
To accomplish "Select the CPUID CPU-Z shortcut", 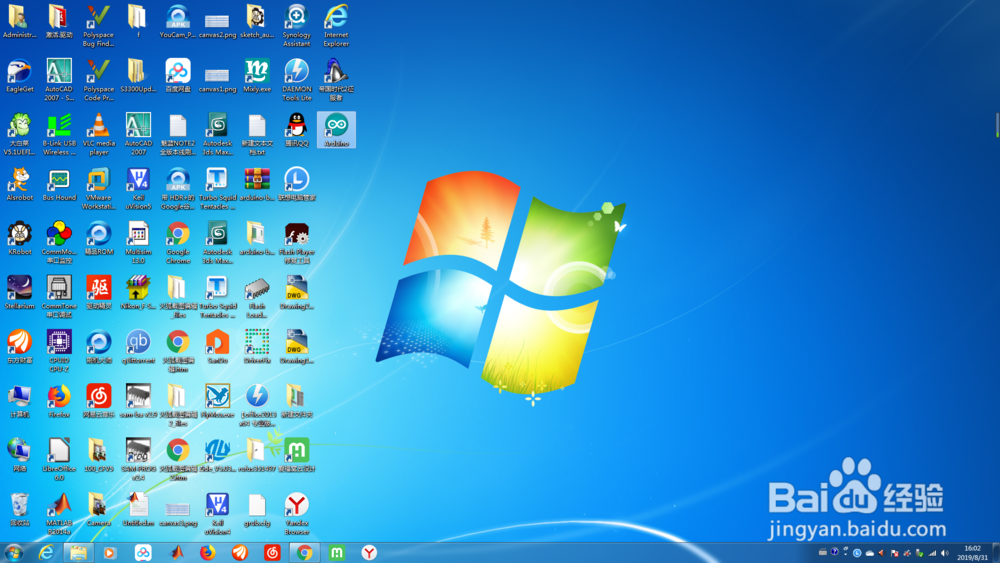I will point(59,351).
